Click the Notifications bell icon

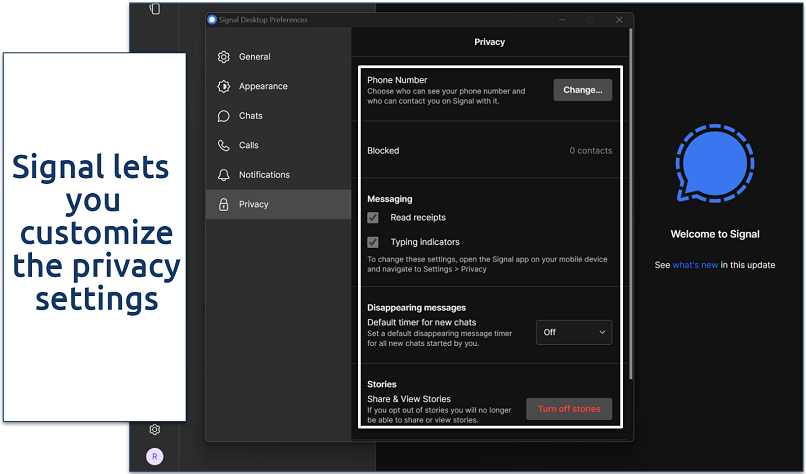[223, 175]
